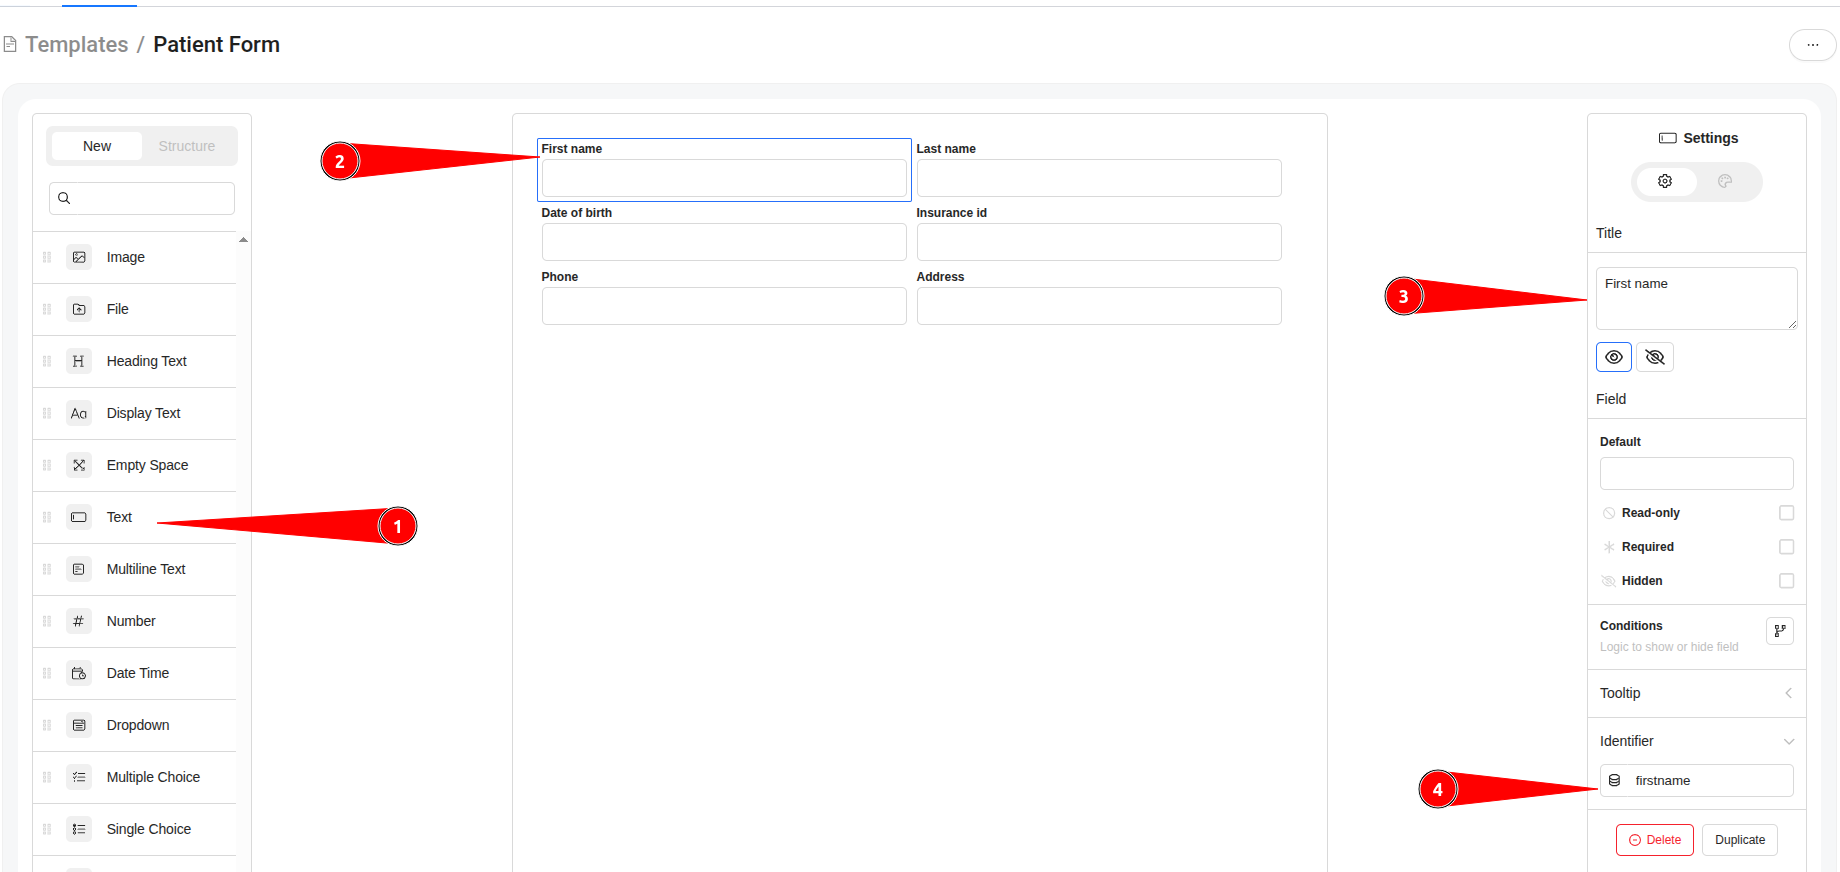The image size is (1840, 872).
Task: Click the Default value input
Action: click(x=1697, y=473)
